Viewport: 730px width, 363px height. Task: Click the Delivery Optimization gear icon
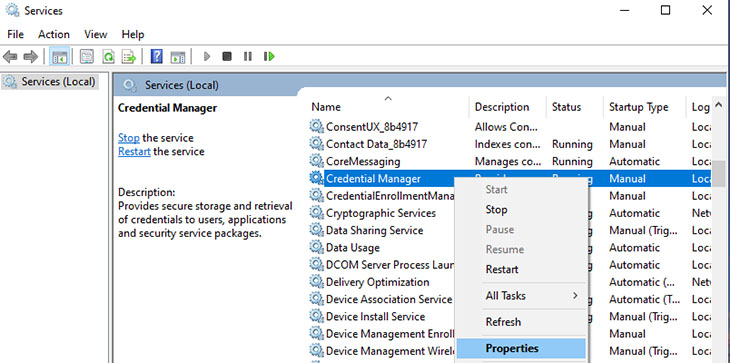coord(316,282)
